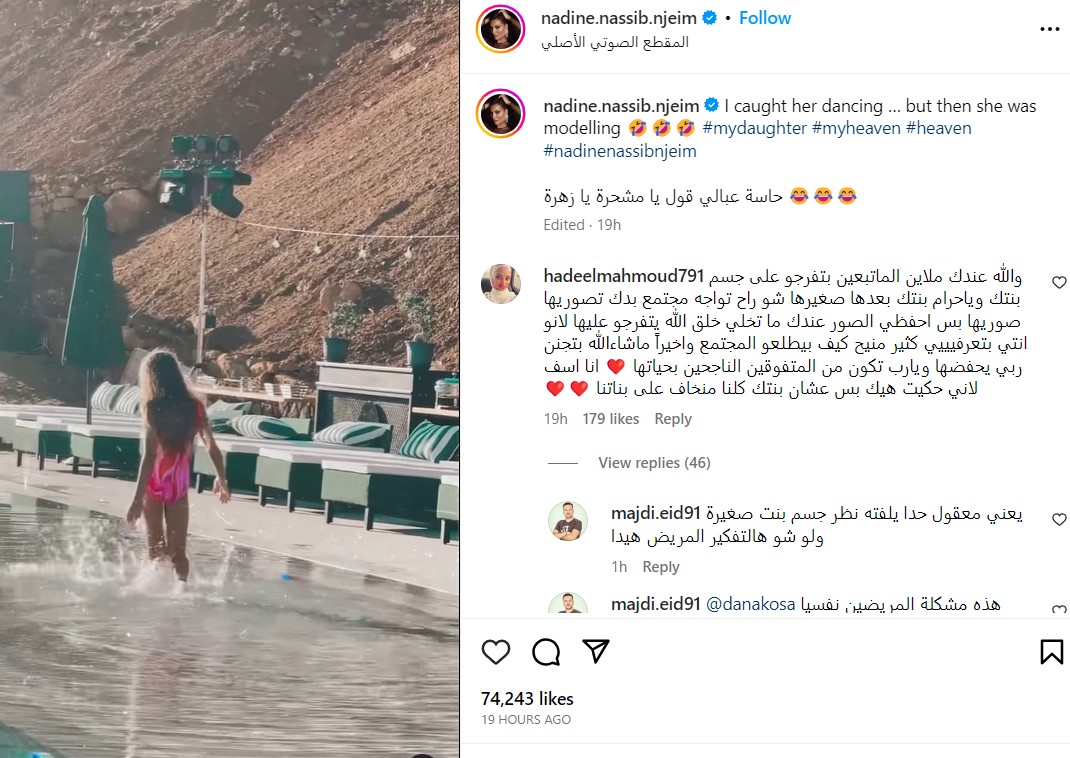Like majdi.eid91's first reply heart
Viewport: 1070px width, 758px height.
(x=1059, y=519)
